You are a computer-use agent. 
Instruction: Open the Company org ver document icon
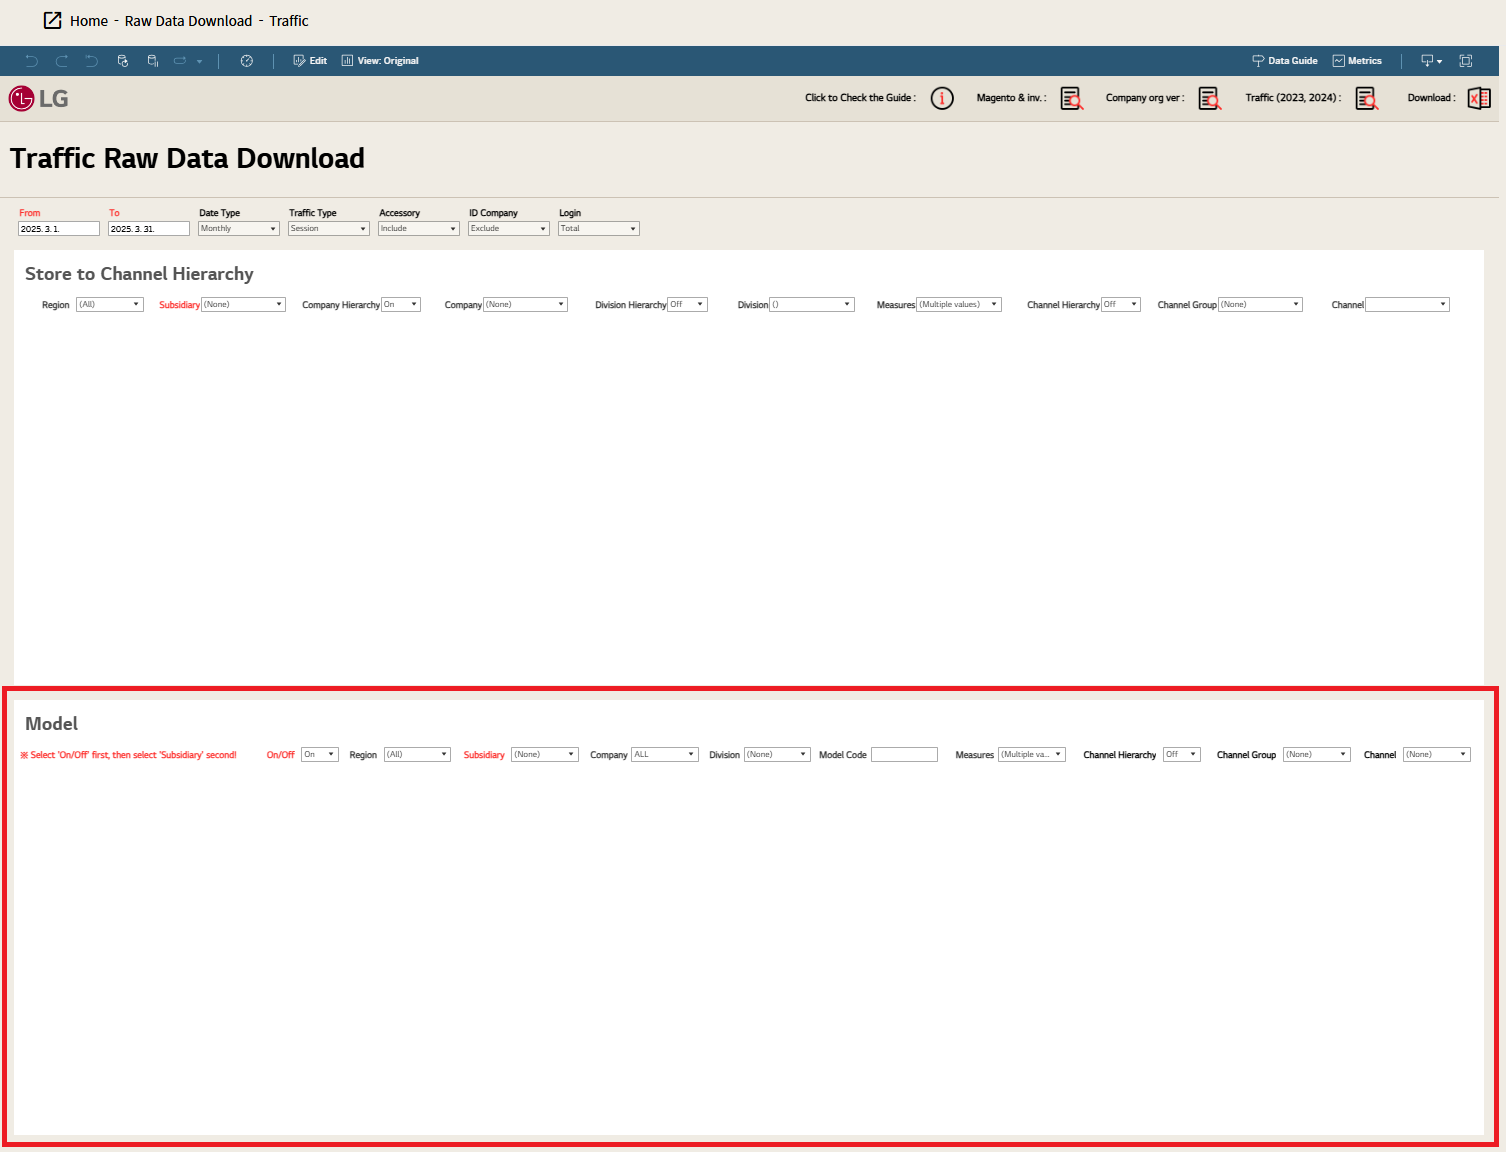tap(1209, 98)
